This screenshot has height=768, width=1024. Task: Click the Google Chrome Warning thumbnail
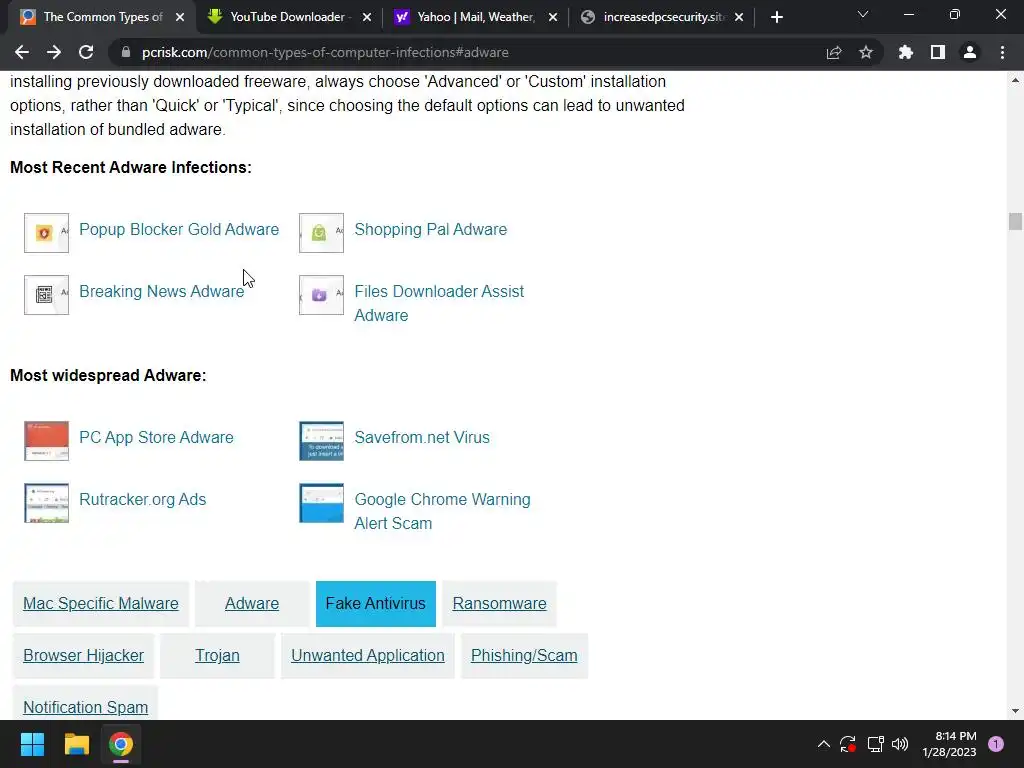tap(321, 503)
